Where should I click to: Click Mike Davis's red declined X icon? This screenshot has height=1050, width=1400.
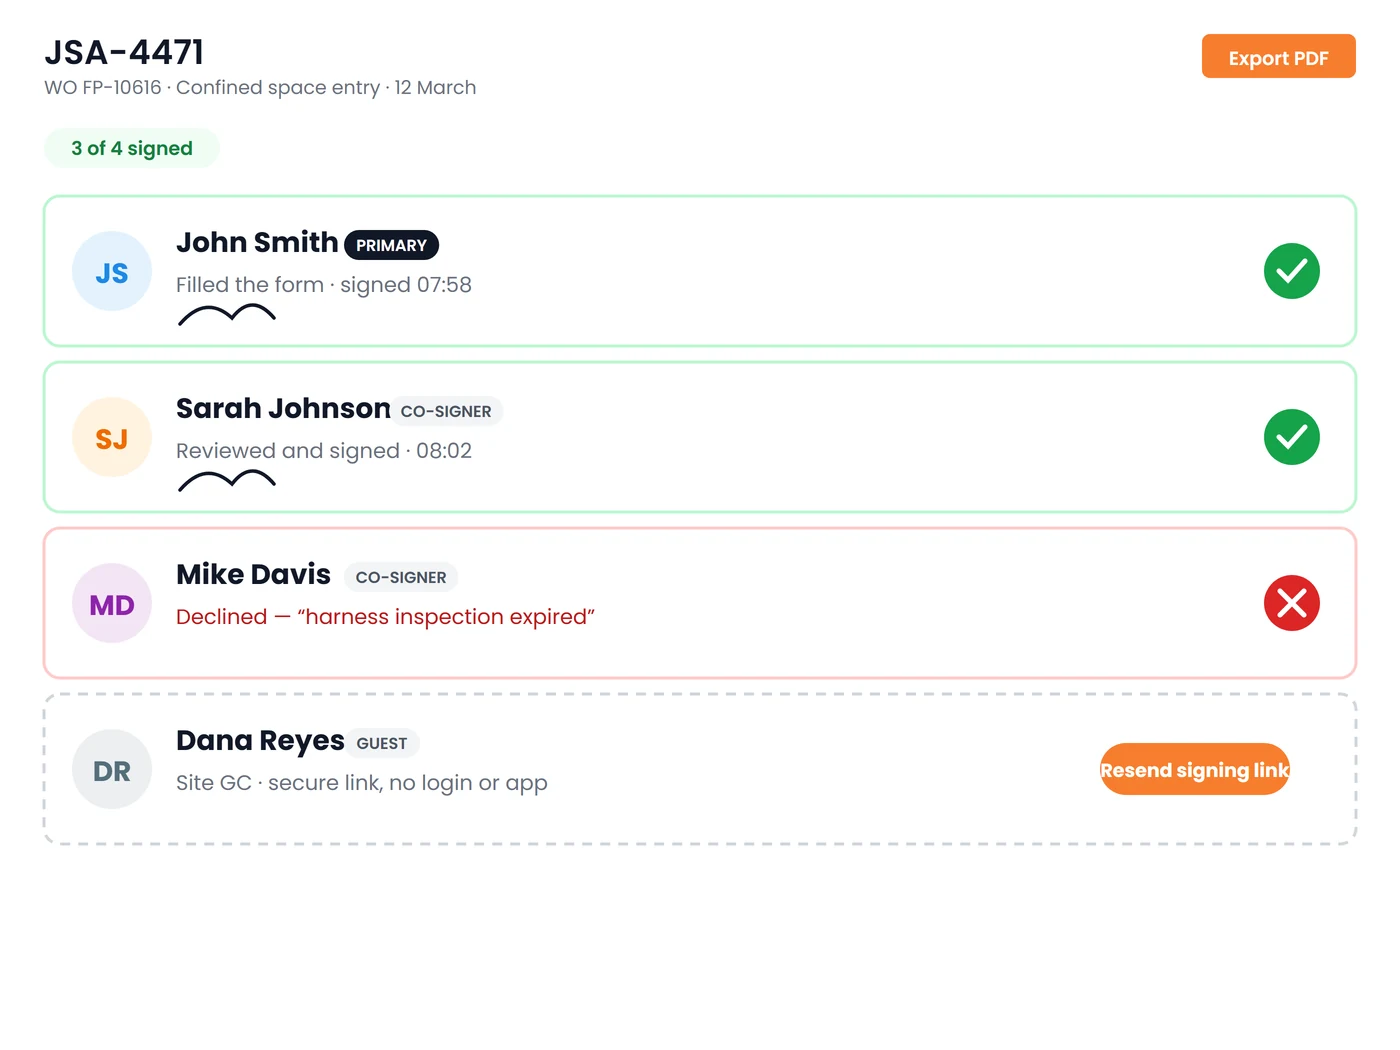1291,603
